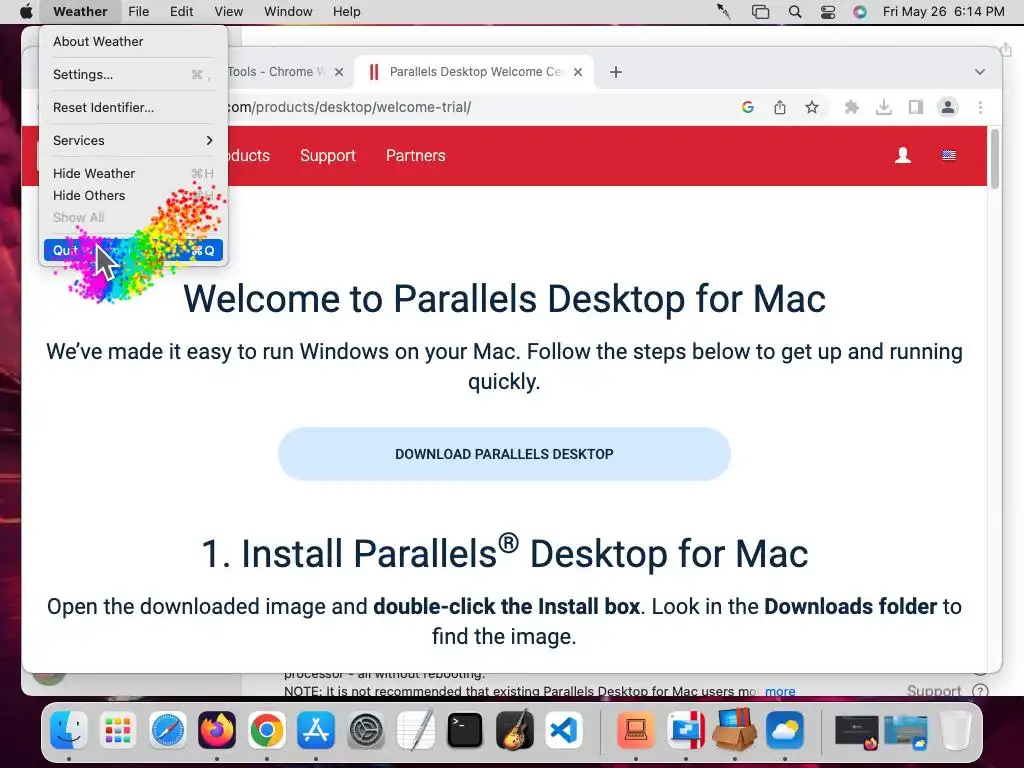Click Download Parallels Desktop button

point(504,454)
